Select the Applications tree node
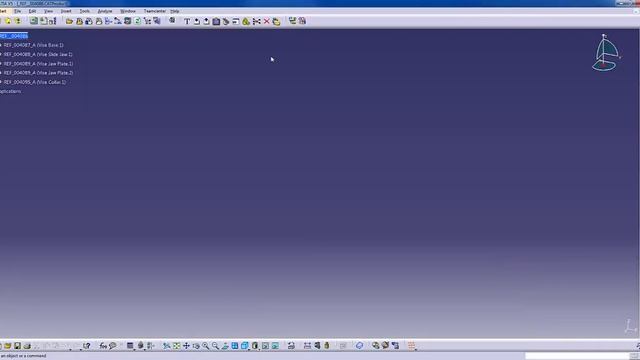 coord(11,91)
